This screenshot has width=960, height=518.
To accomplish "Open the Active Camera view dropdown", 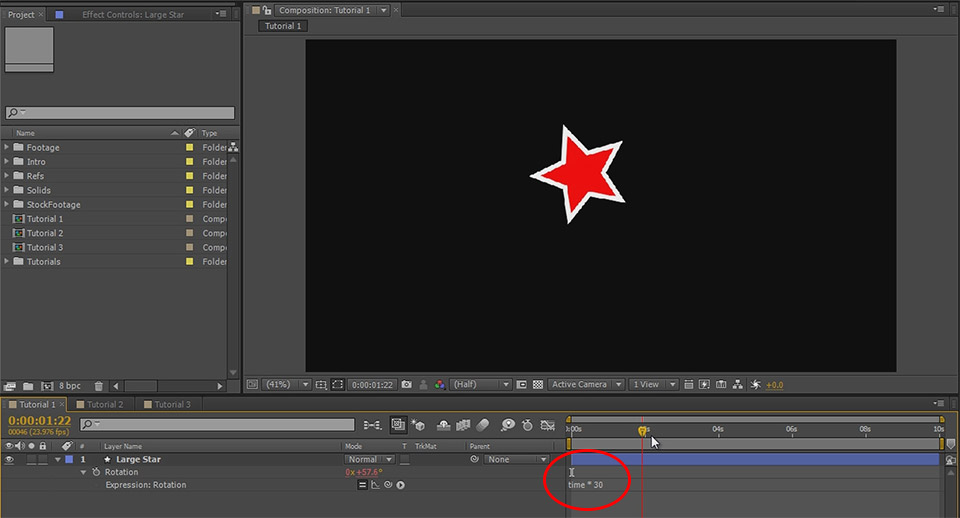I will click(x=585, y=384).
